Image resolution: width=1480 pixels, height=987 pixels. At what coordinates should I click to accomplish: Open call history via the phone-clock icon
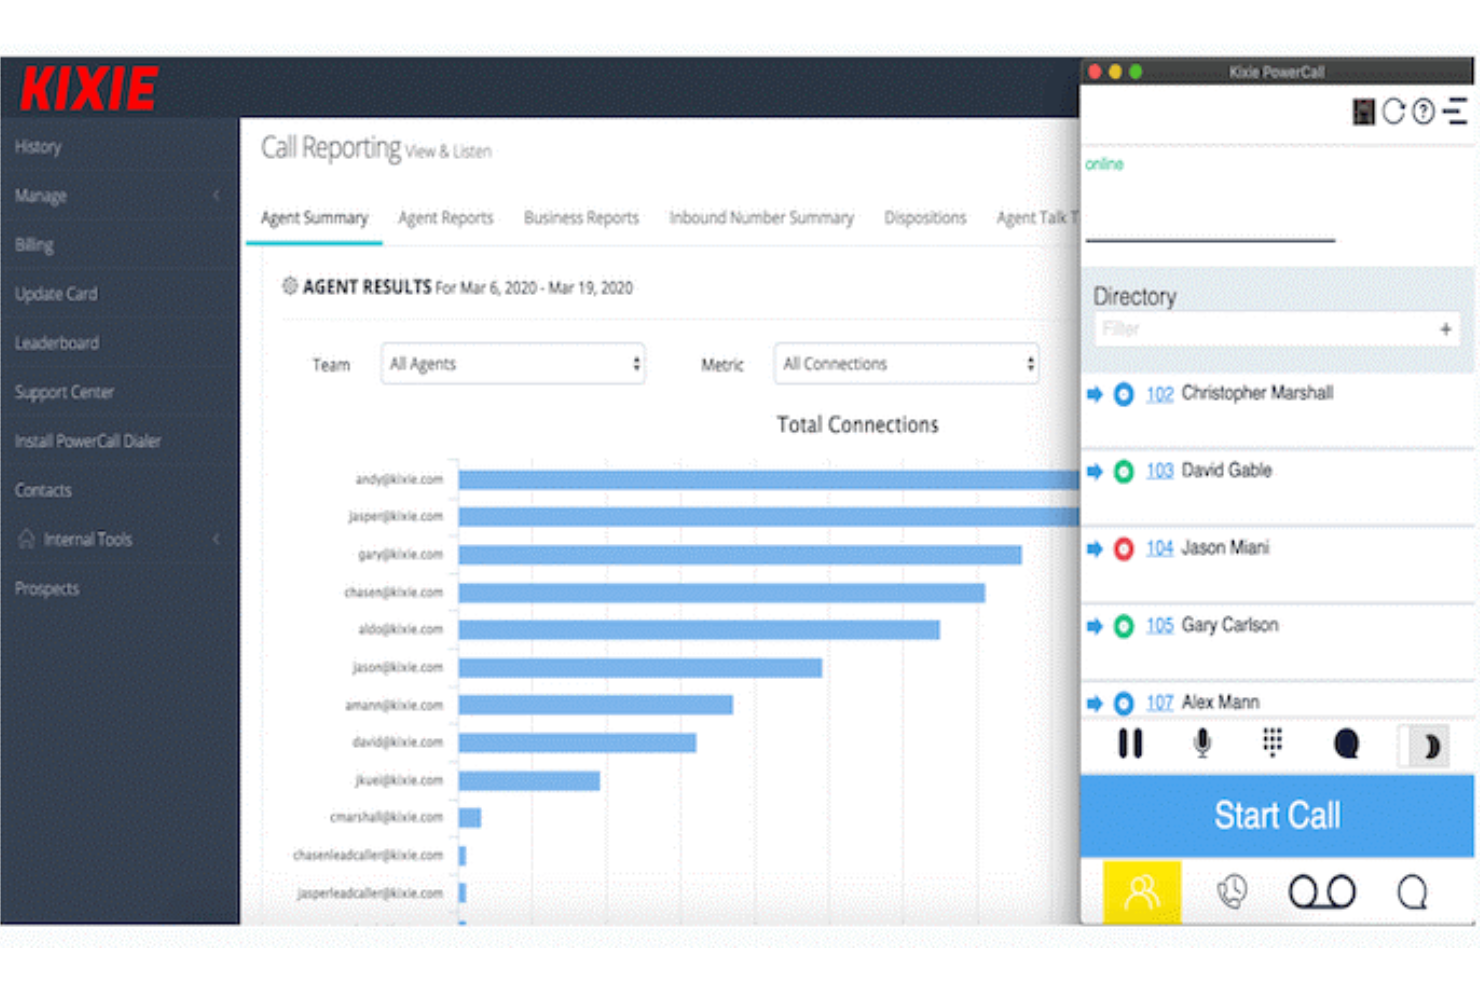click(x=1232, y=892)
